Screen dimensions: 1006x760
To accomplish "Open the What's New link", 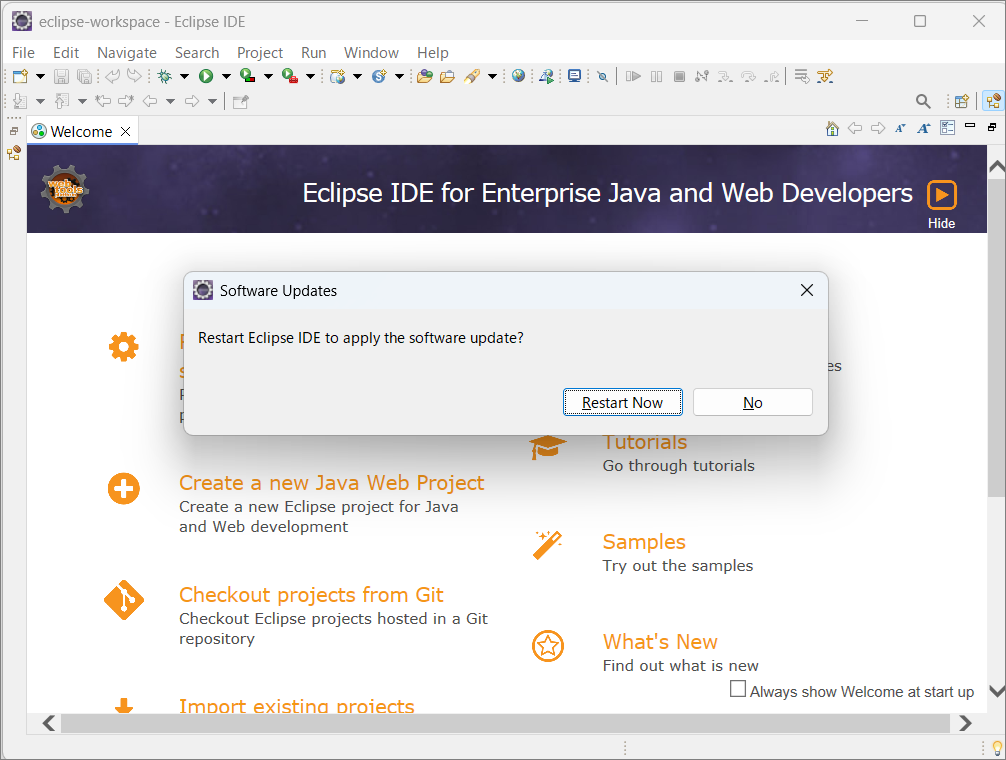I will point(660,642).
